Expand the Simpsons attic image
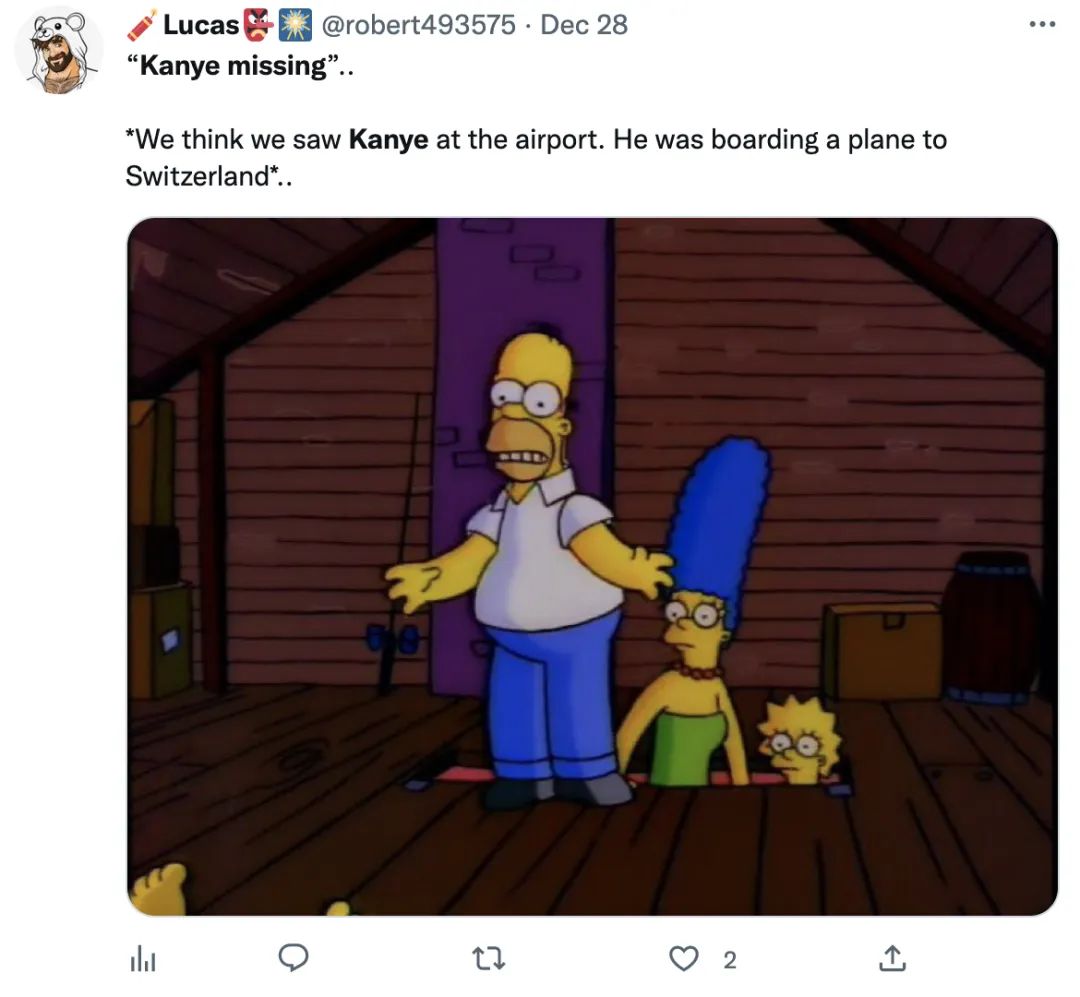 pos(592,566)
